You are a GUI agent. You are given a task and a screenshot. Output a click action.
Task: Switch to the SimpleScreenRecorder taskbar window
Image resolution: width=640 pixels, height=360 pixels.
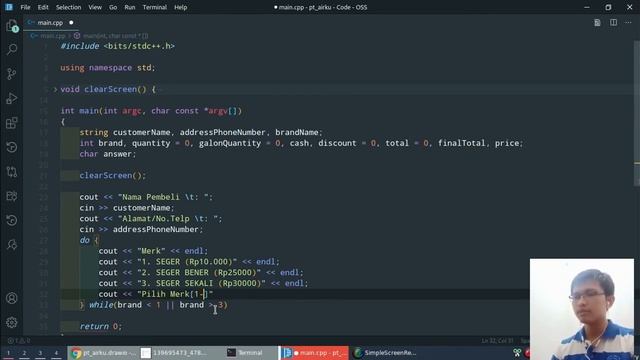click(x=386, y=353)
